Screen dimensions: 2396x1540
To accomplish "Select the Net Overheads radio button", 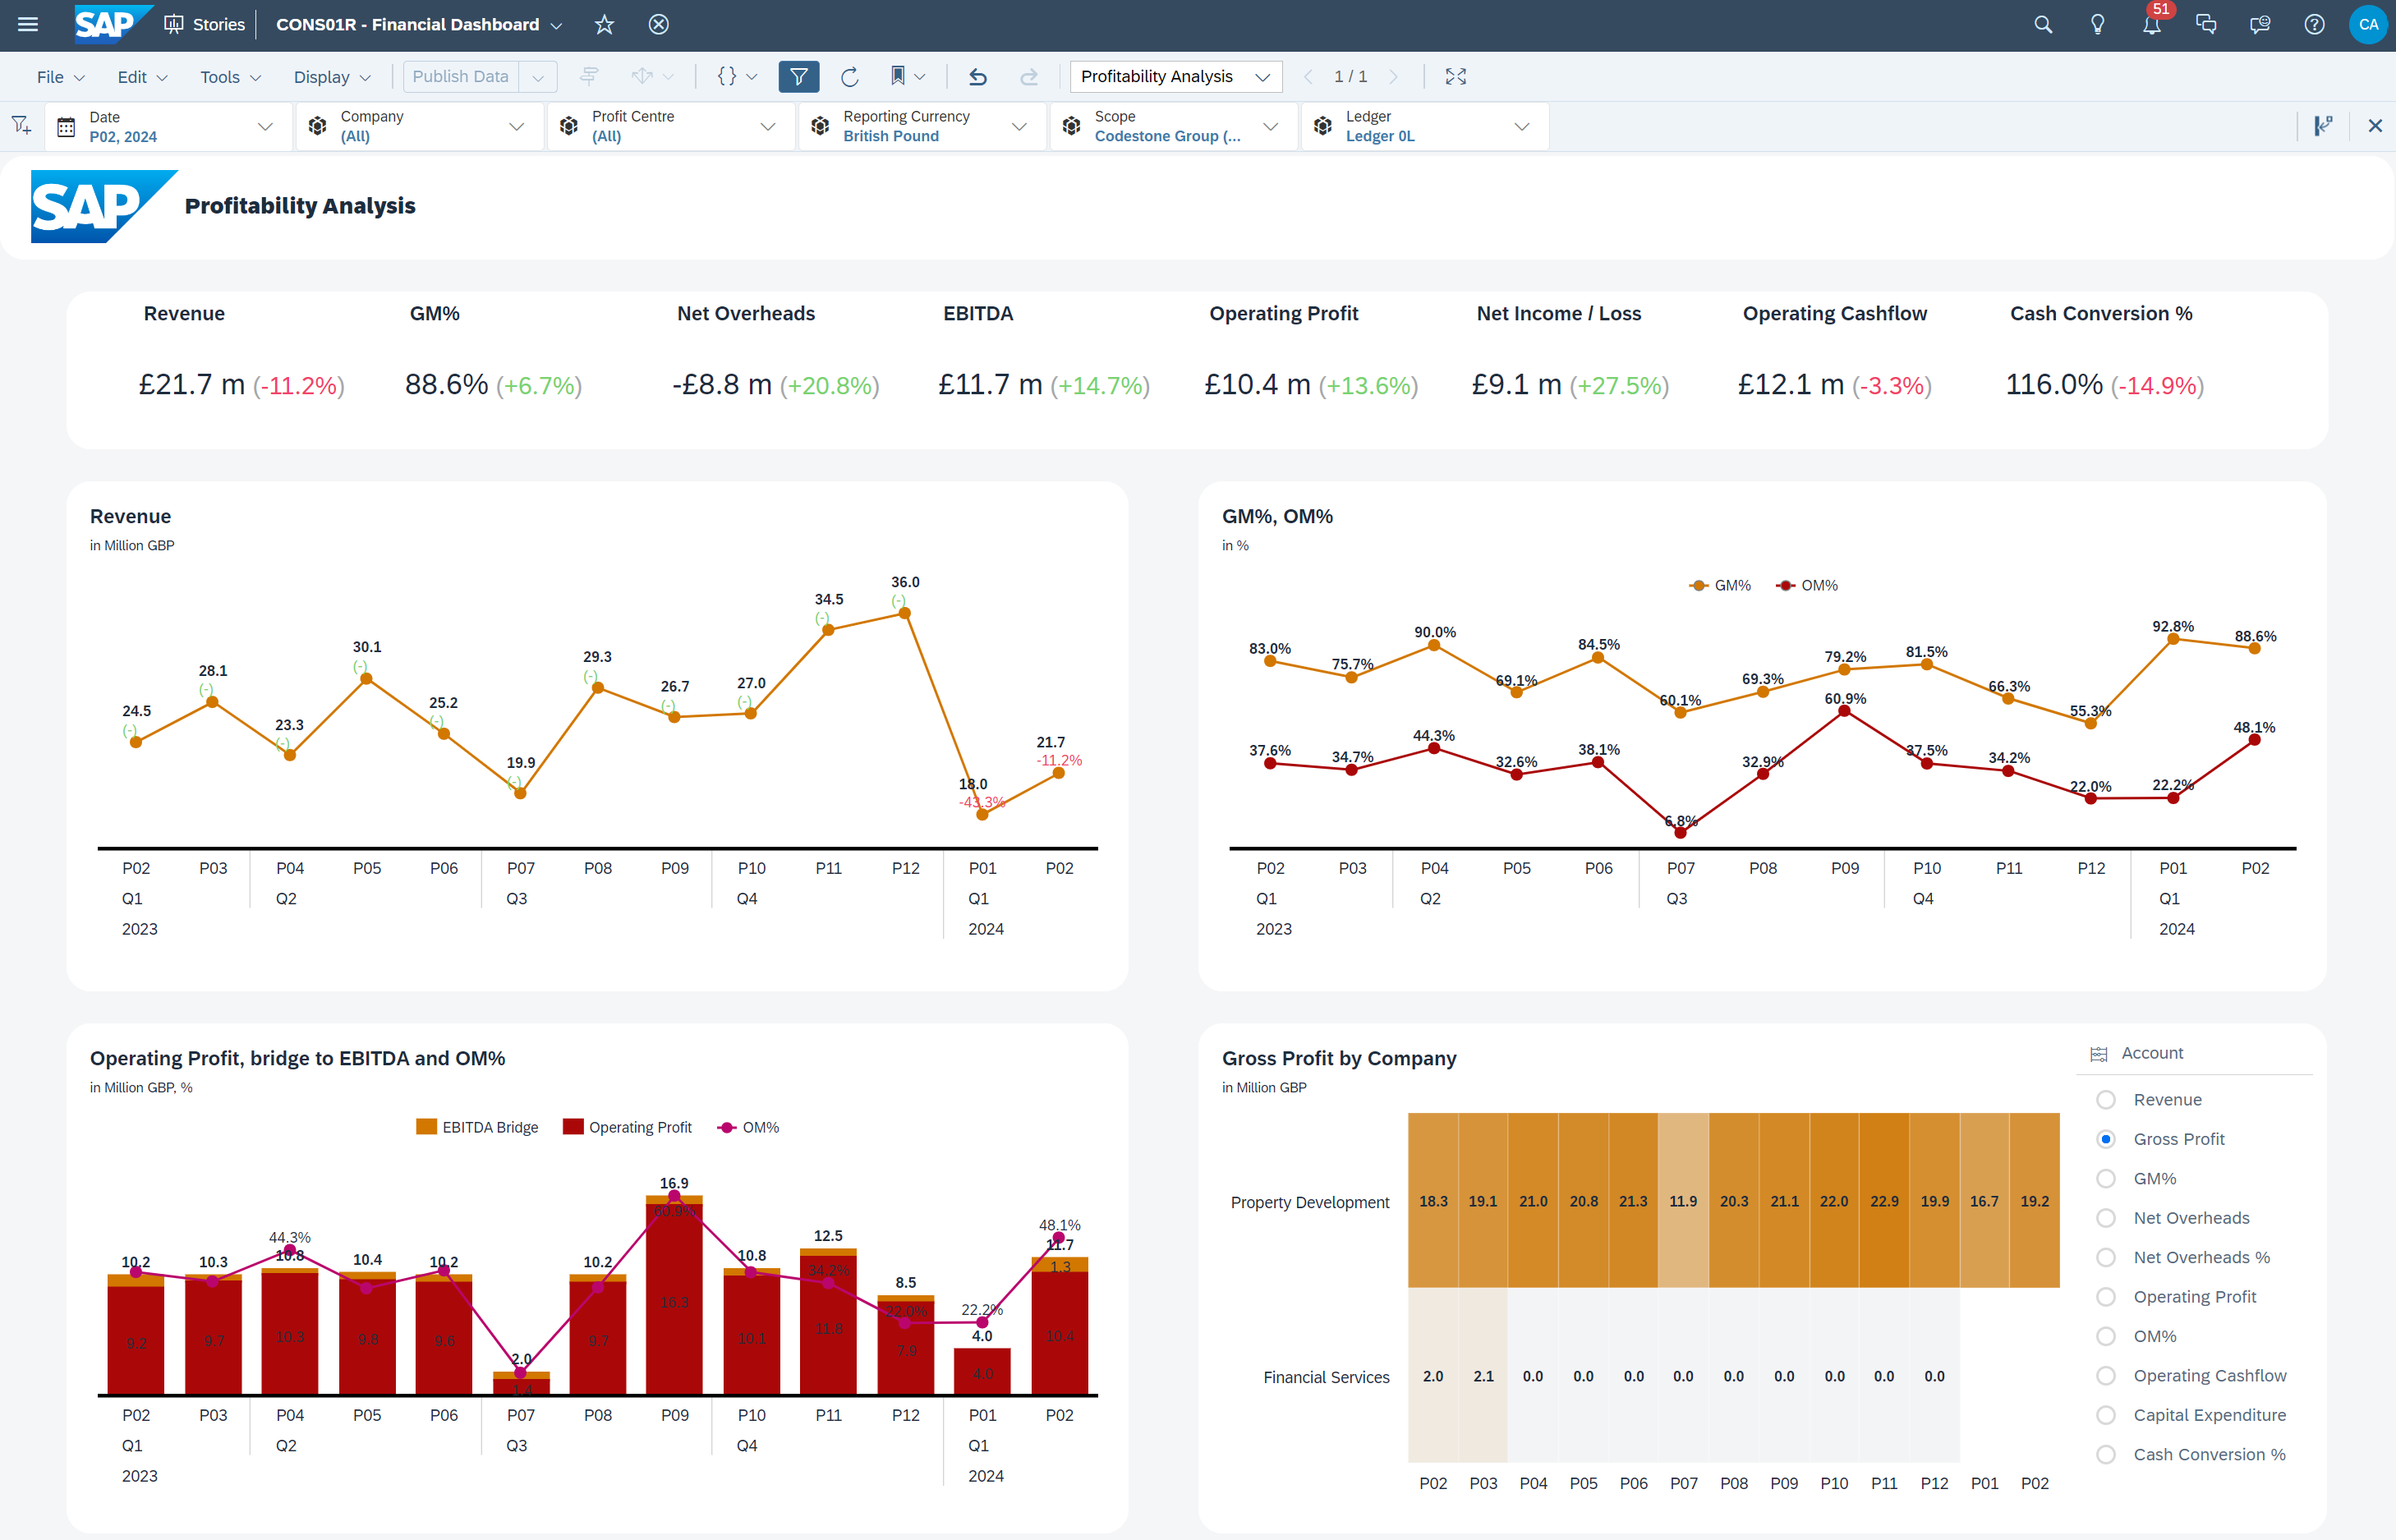I will coord(2106,1218).
